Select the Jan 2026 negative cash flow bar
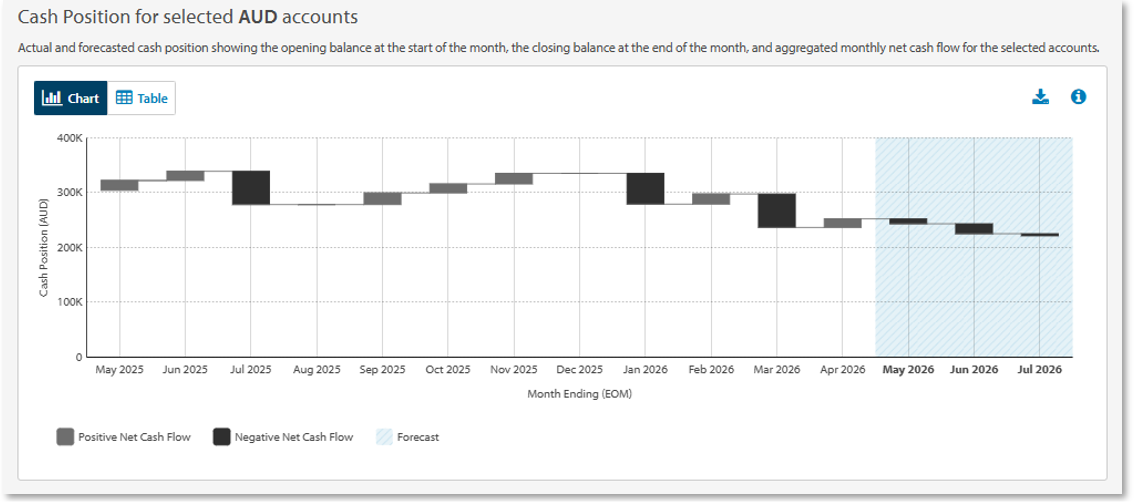The height and width of the screenshot is (502, 1135). point(646,189)
